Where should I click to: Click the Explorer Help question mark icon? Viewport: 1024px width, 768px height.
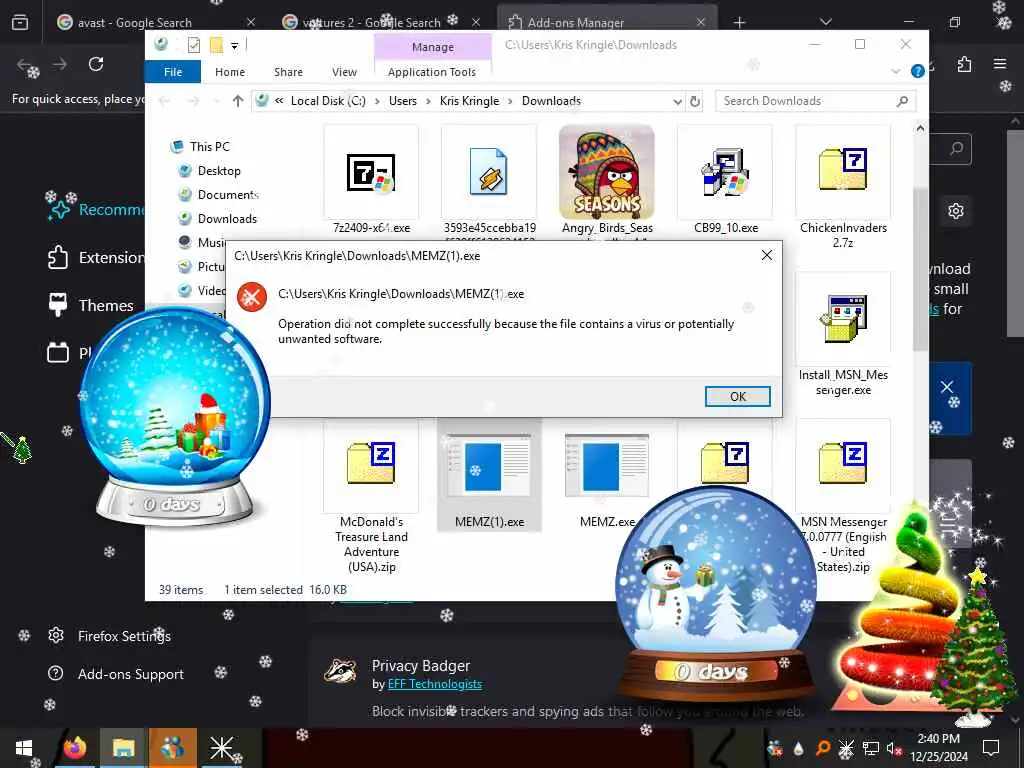918,71
